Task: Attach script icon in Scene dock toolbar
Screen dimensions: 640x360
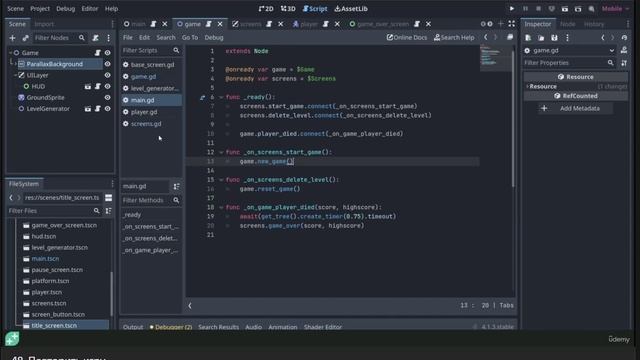Action: point(96,38)
